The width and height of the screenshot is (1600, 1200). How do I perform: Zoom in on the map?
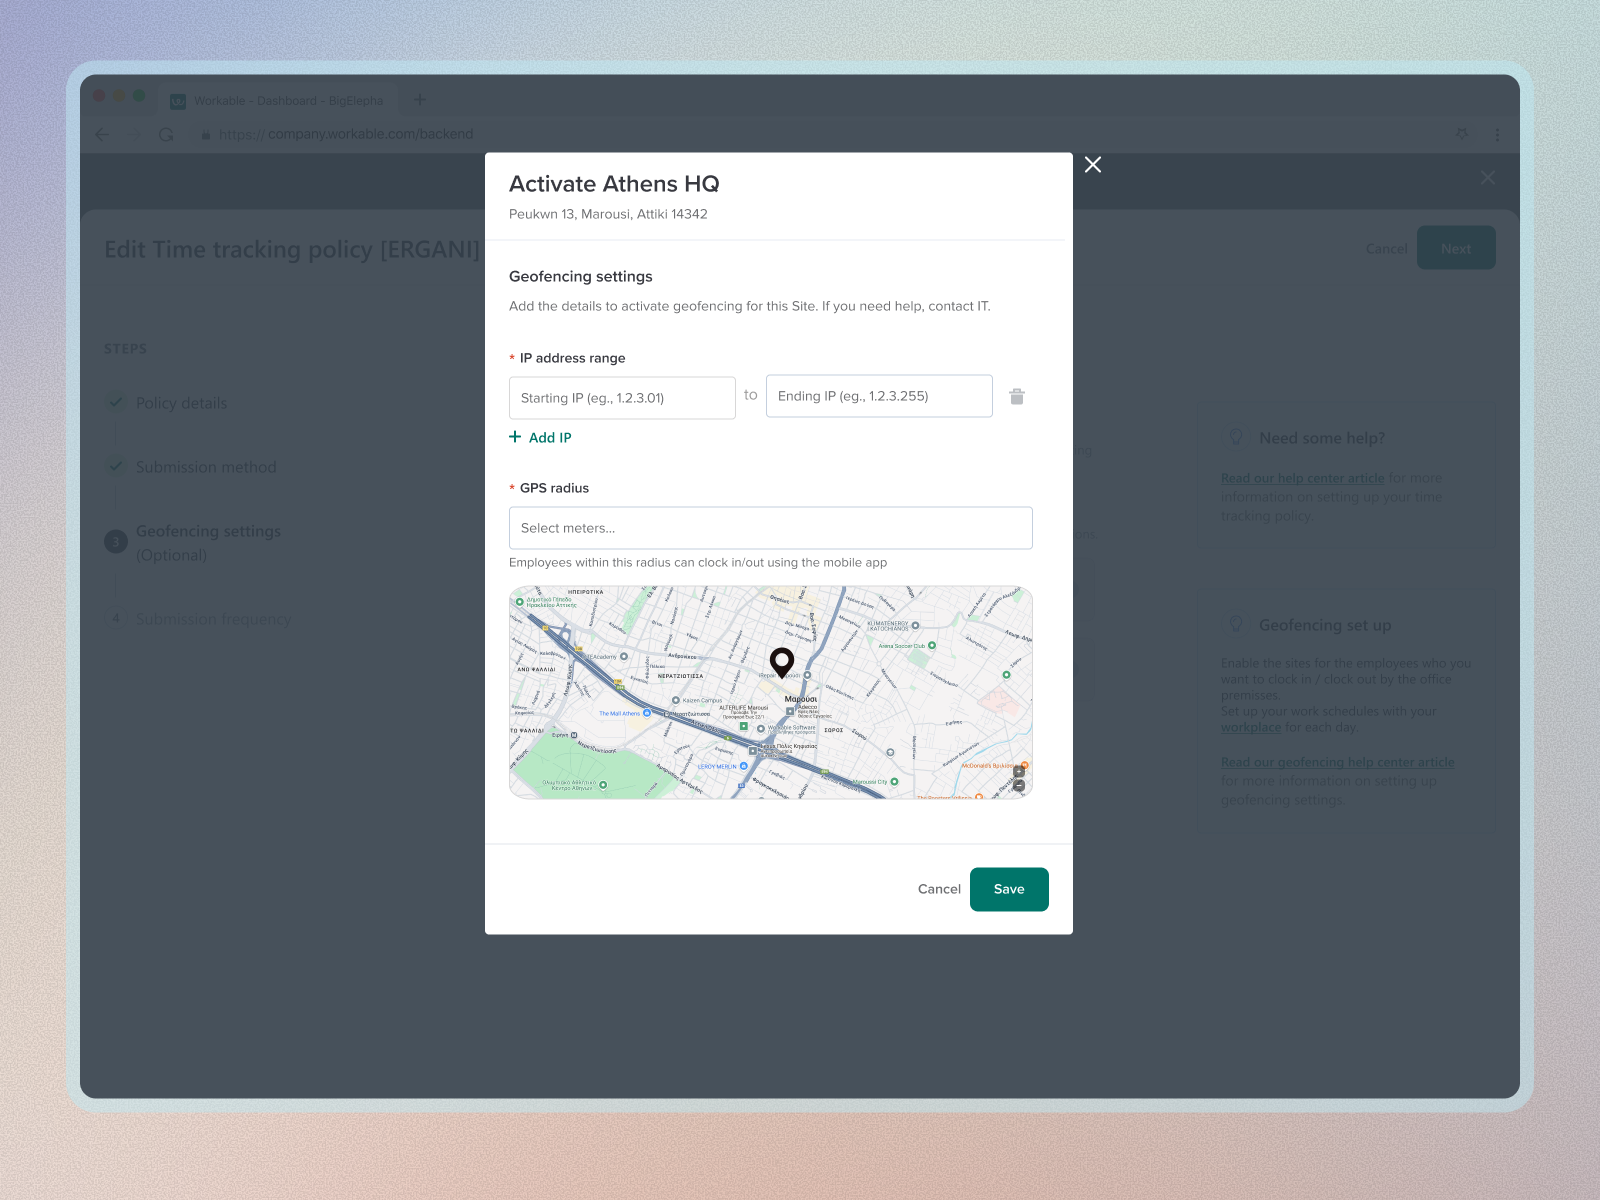tap(1019, 772)
